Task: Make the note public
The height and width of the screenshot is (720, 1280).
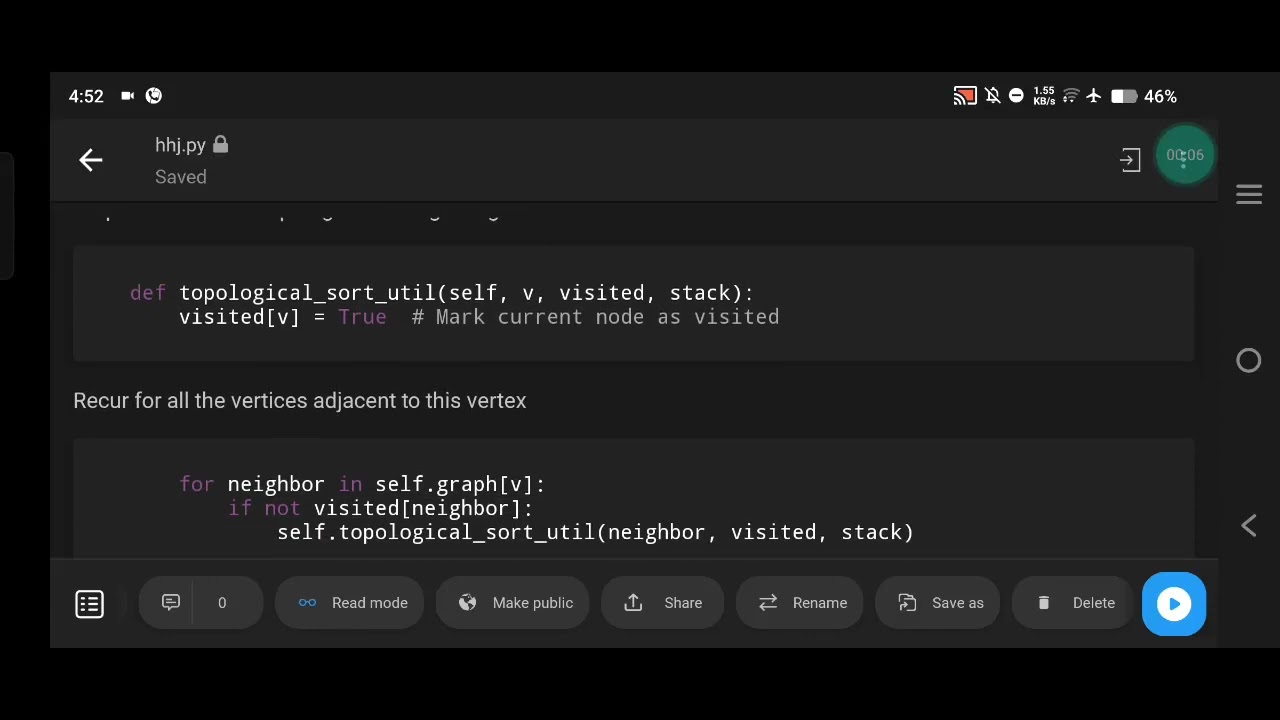Action: click(x=512, y=603)
